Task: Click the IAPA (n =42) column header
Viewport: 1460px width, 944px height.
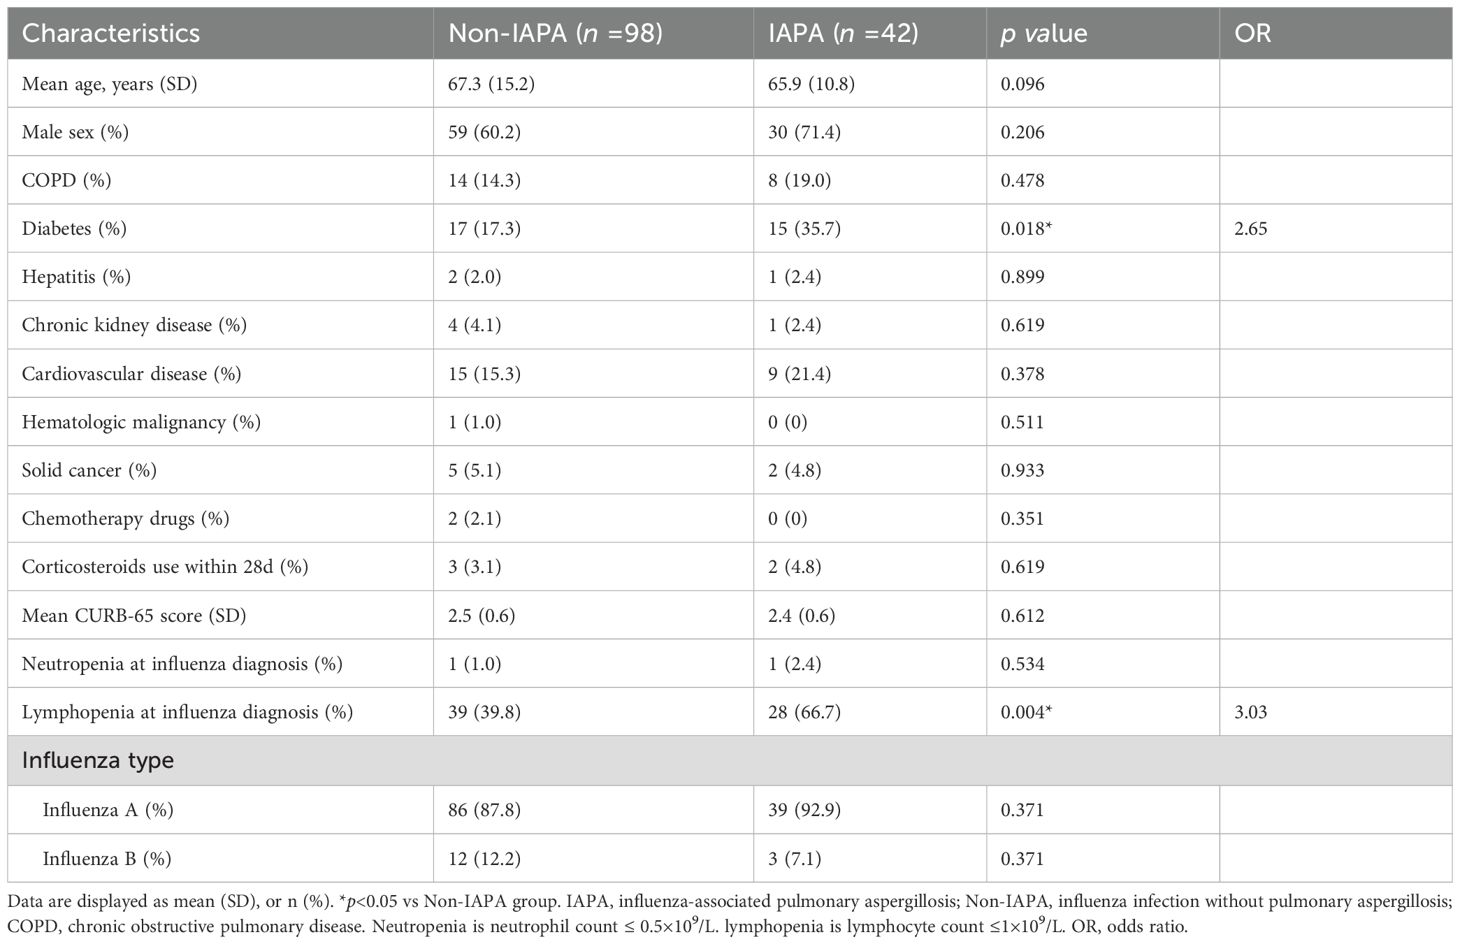Action: (x=843, y=33)
